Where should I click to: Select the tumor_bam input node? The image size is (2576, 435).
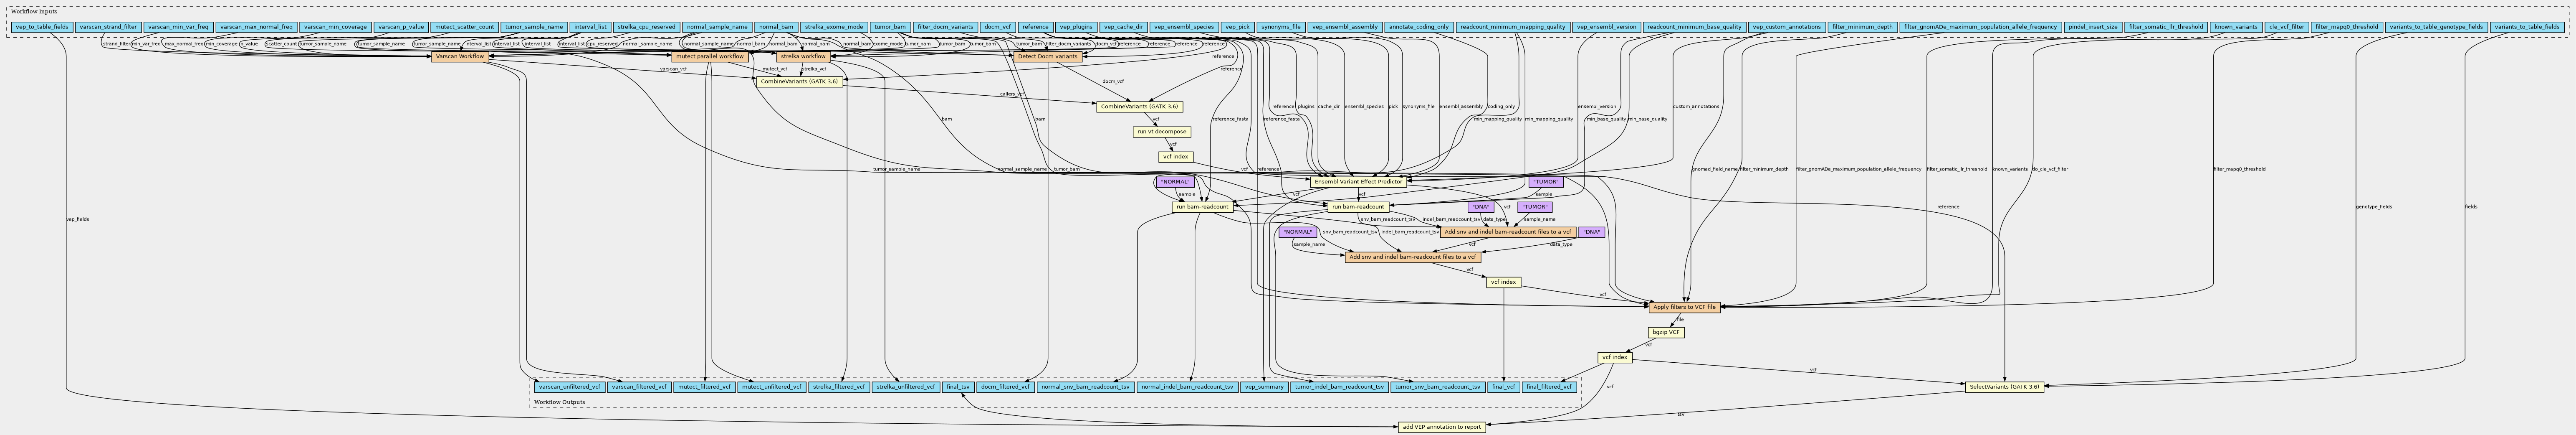(x=889, y=27)
